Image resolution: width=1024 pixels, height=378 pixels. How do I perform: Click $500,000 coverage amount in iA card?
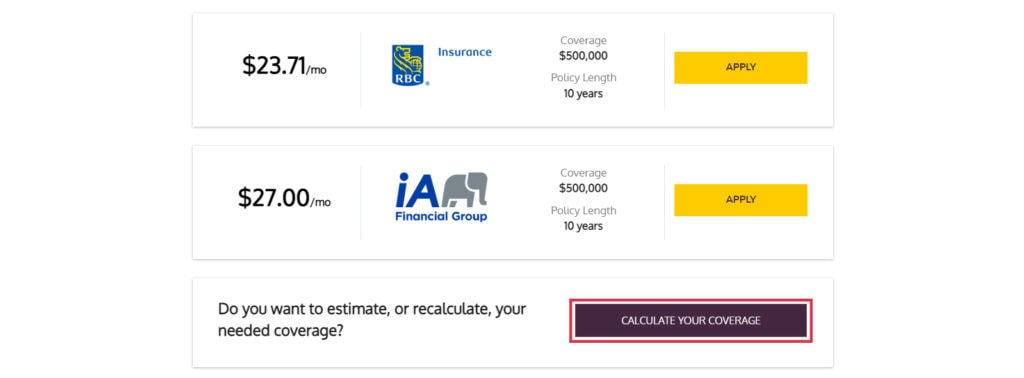(x=583, y=188)
